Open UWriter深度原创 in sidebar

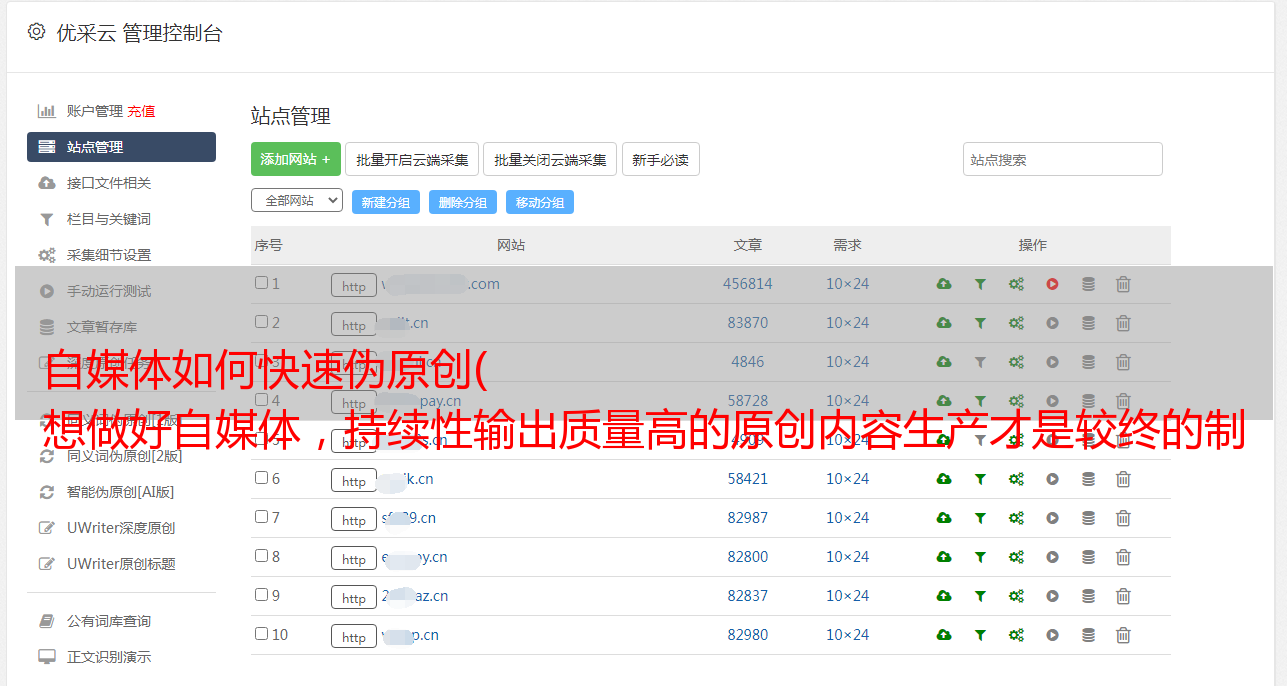pyautogui.click(x=121, y=528)
